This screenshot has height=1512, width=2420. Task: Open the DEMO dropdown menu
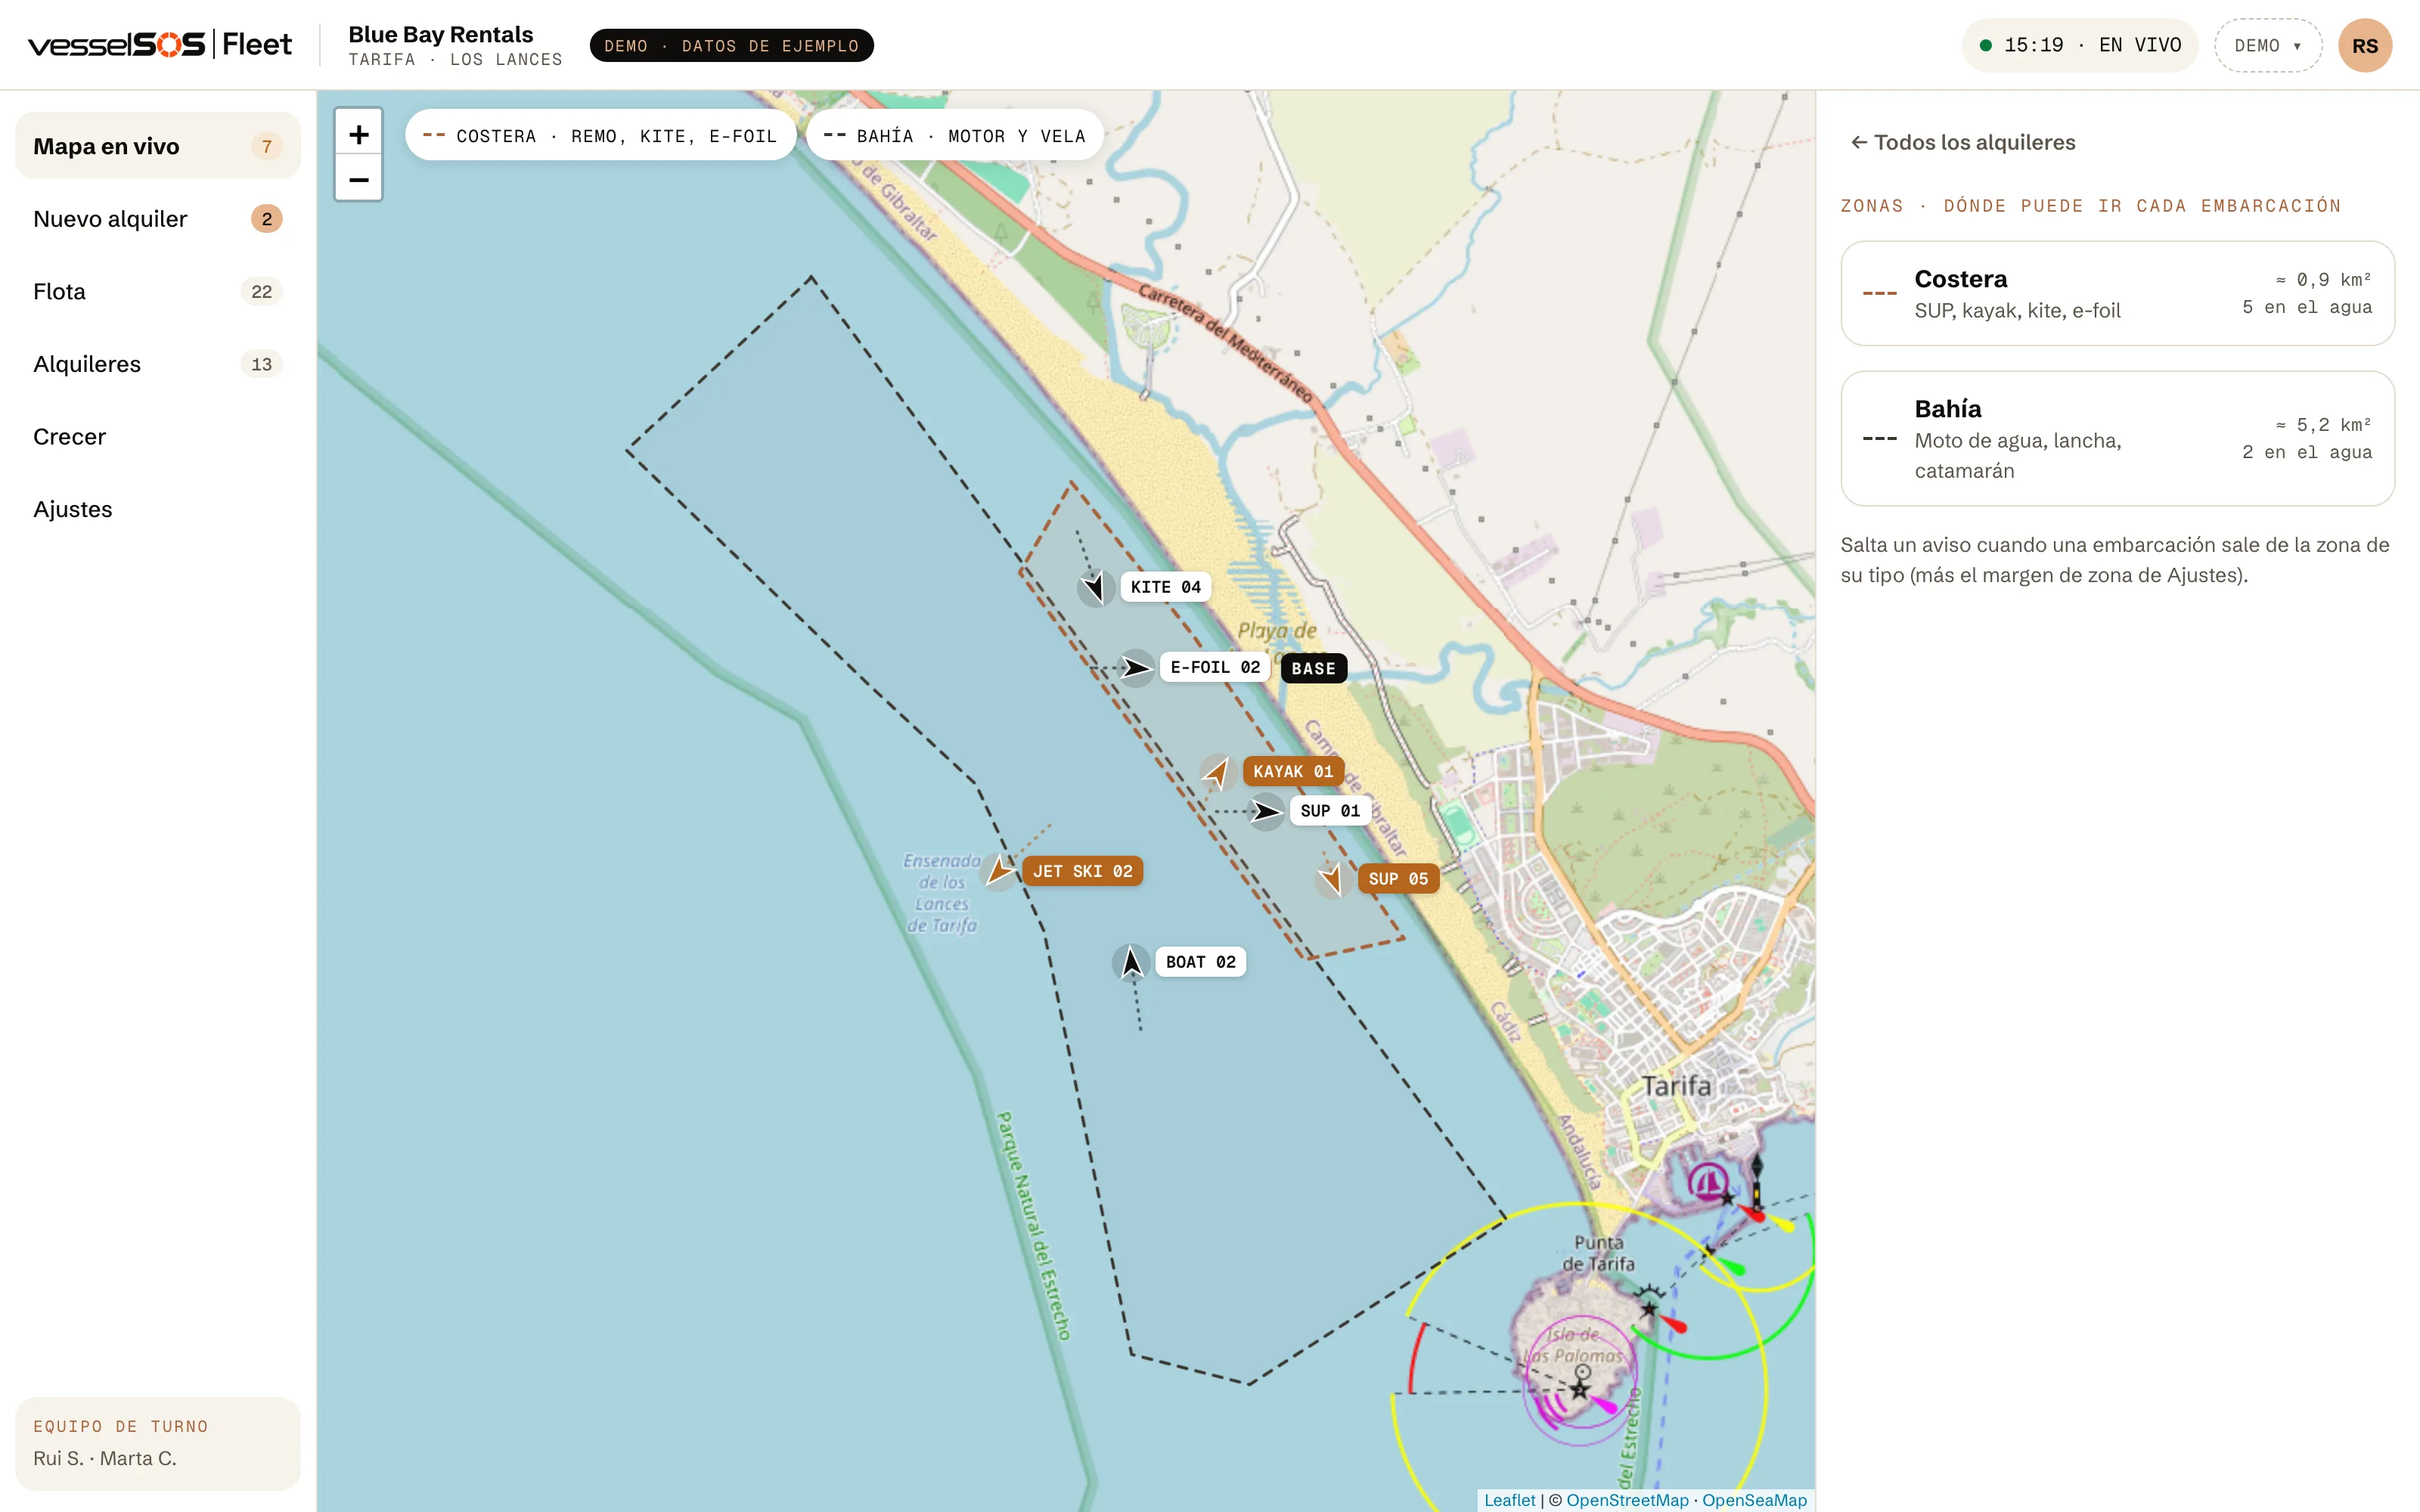(x=2267, y=46)
